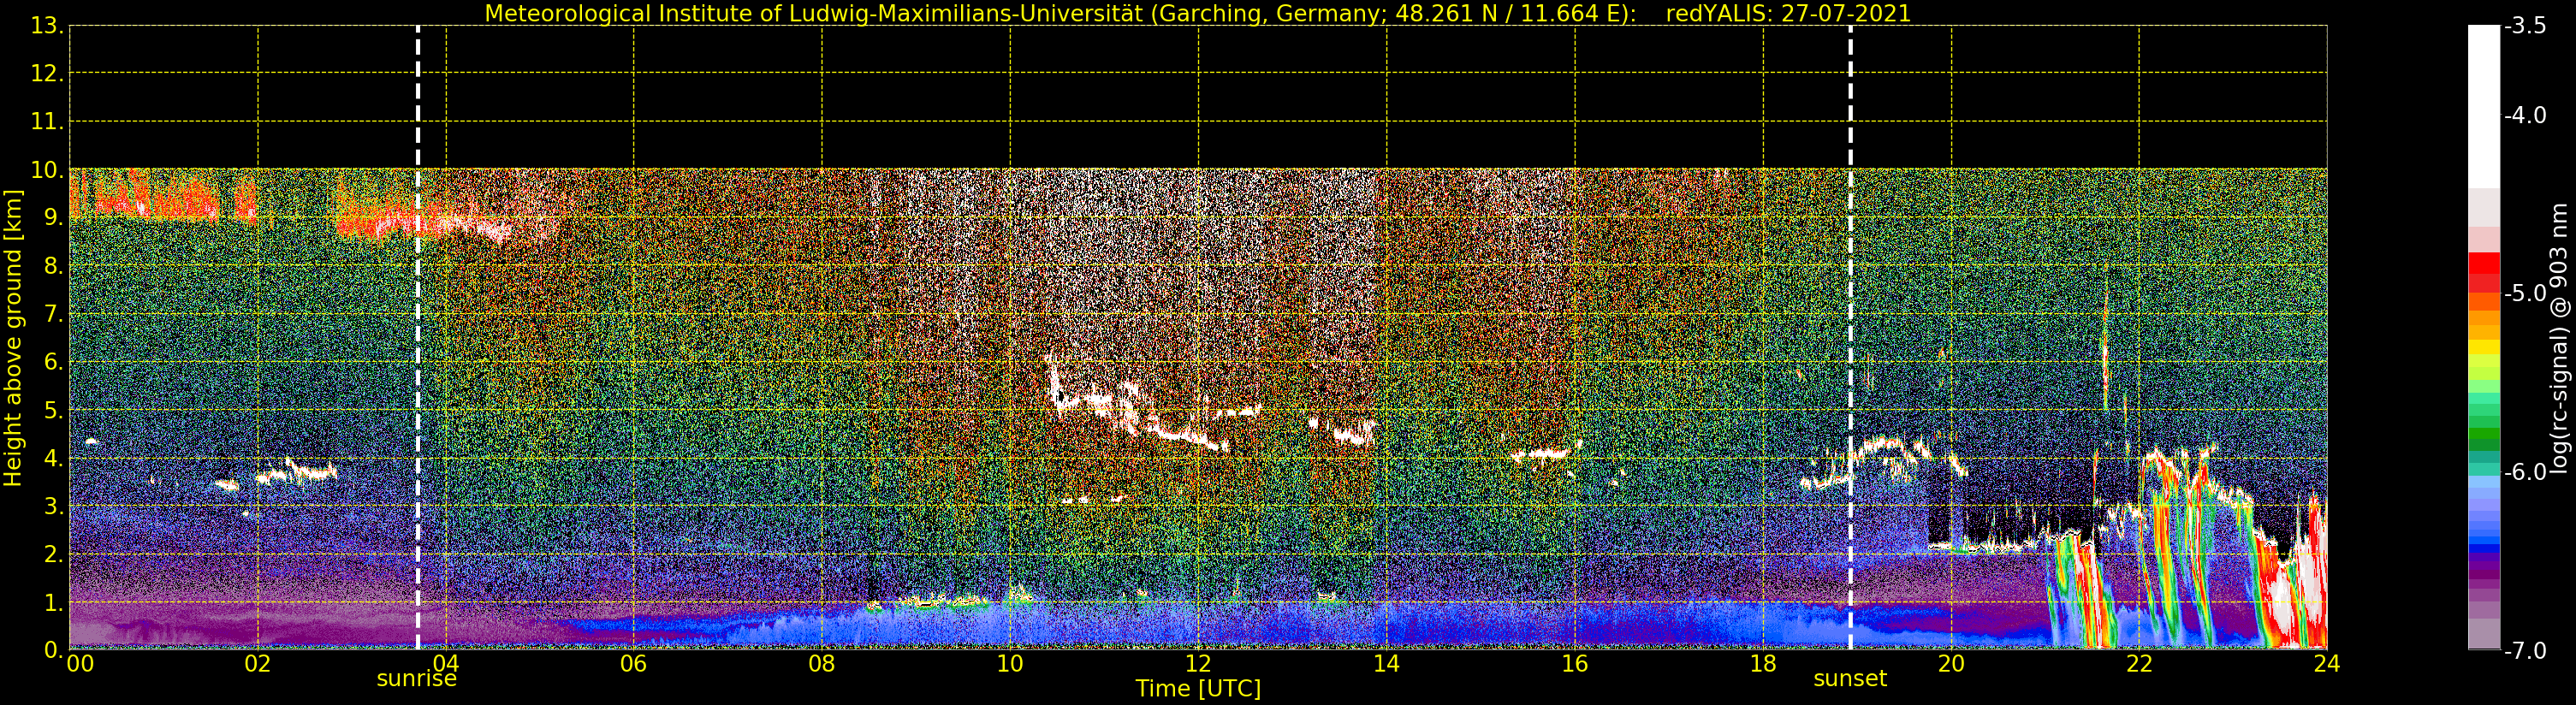This screenshot has height=705, width=2576.
Task: Click the sunset label below the axis
Action: tap(1850, 679)
